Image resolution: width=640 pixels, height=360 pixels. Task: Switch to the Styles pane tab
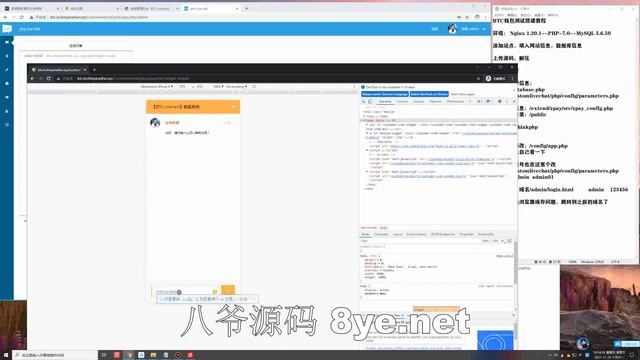coord(365,234)
